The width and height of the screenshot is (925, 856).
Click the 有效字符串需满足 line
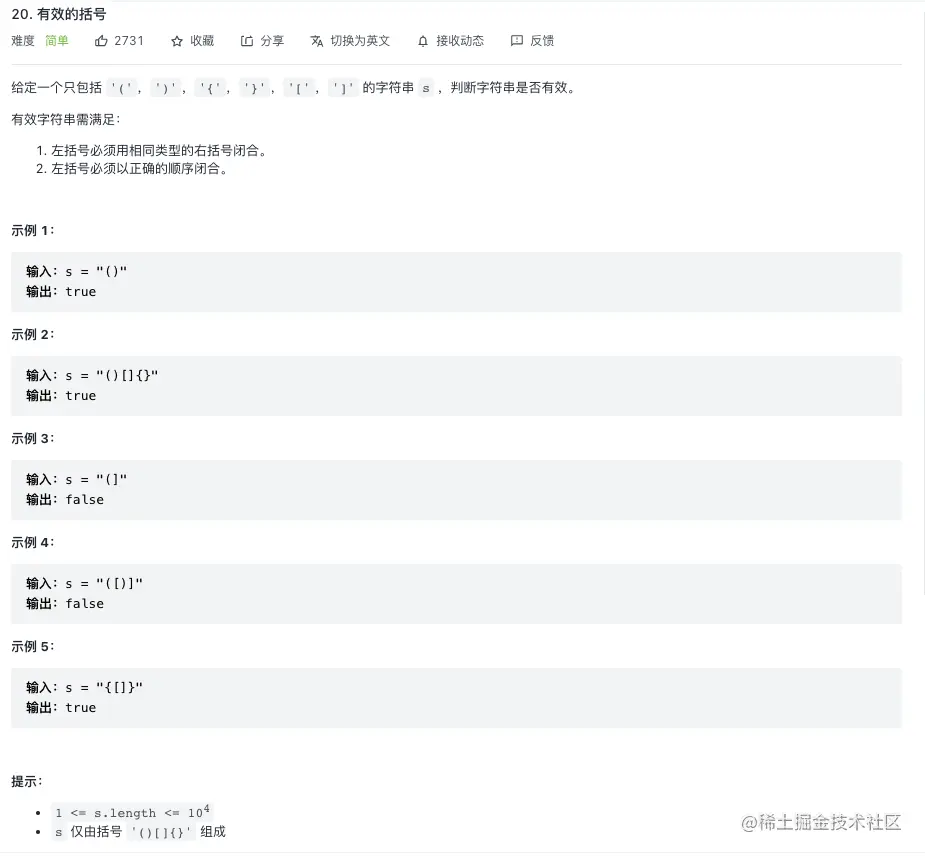pos(65,119)
